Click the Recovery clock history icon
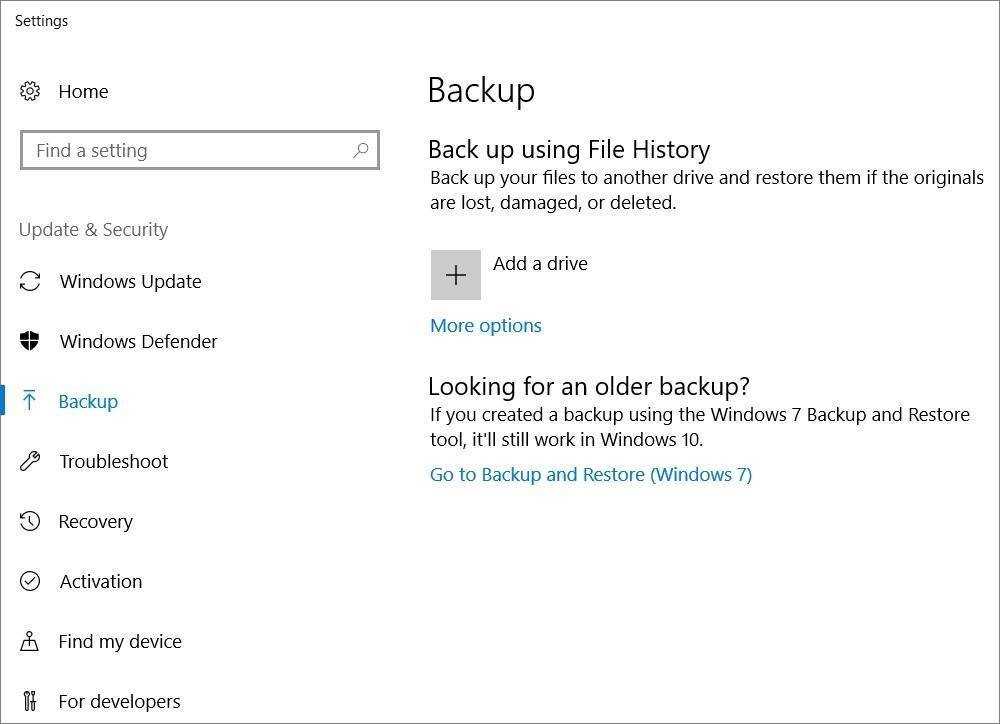 pos(30,522)
